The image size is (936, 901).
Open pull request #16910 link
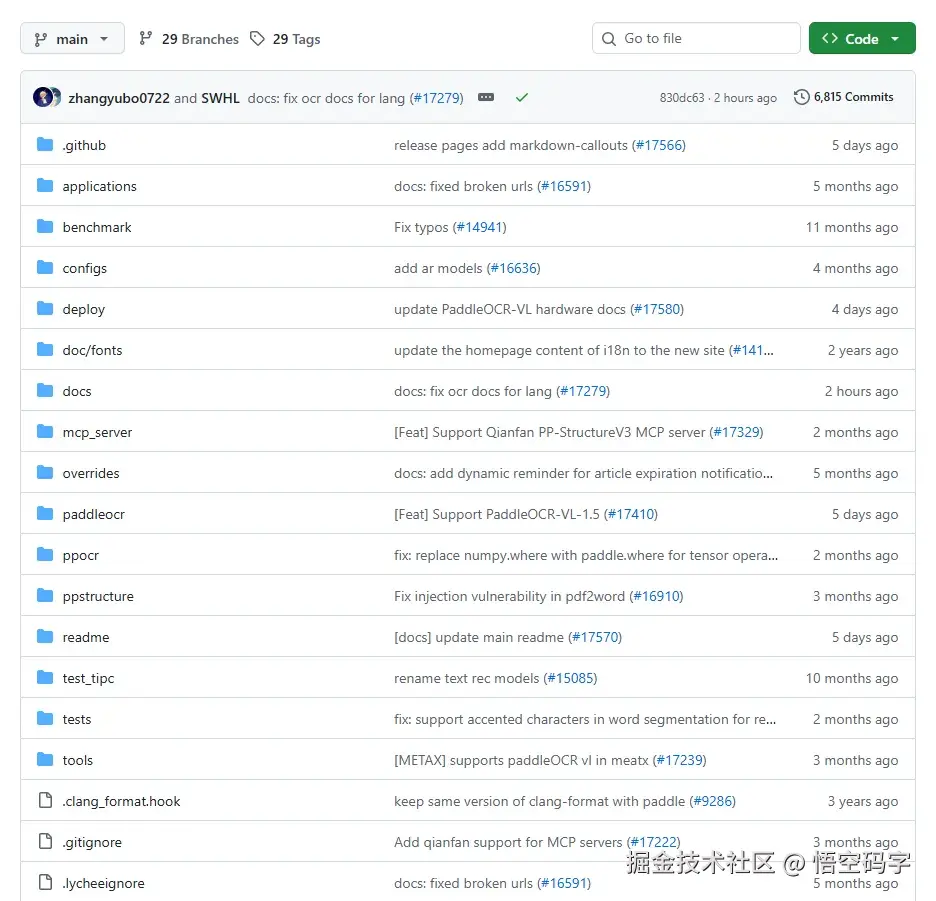point(656,596)
